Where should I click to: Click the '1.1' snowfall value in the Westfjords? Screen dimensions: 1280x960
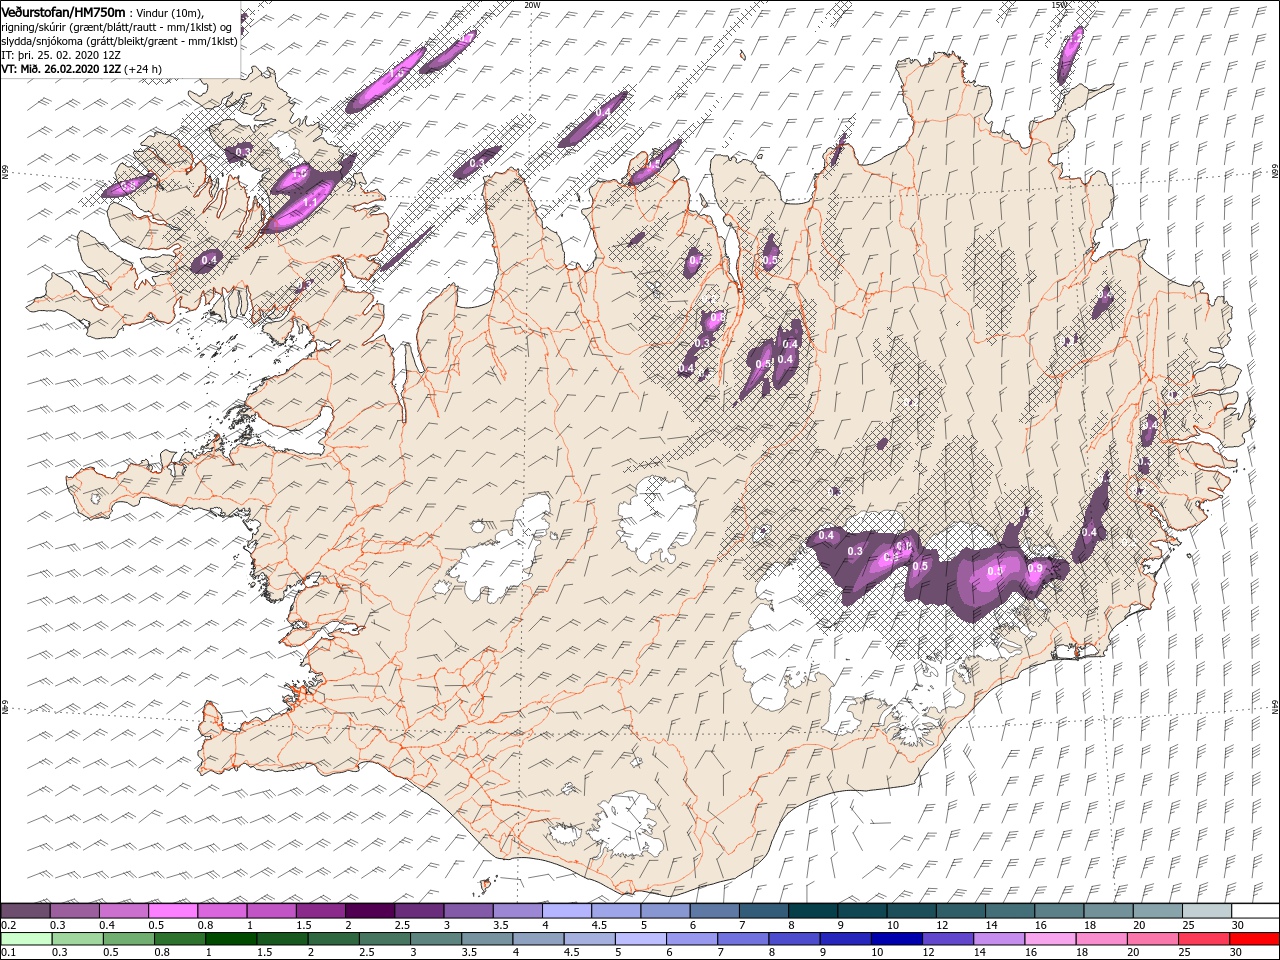point(310,202)
